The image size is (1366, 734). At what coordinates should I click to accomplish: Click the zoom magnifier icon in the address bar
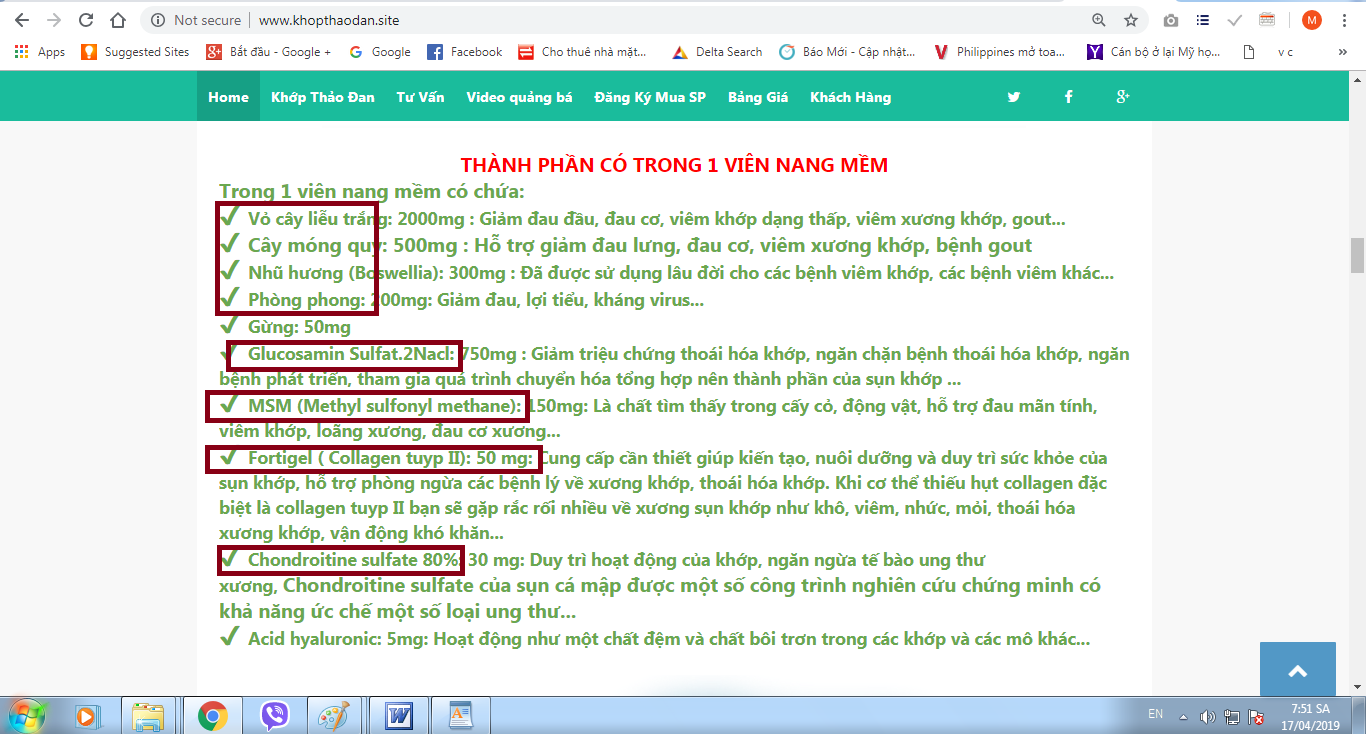[x=1099, y=20]
